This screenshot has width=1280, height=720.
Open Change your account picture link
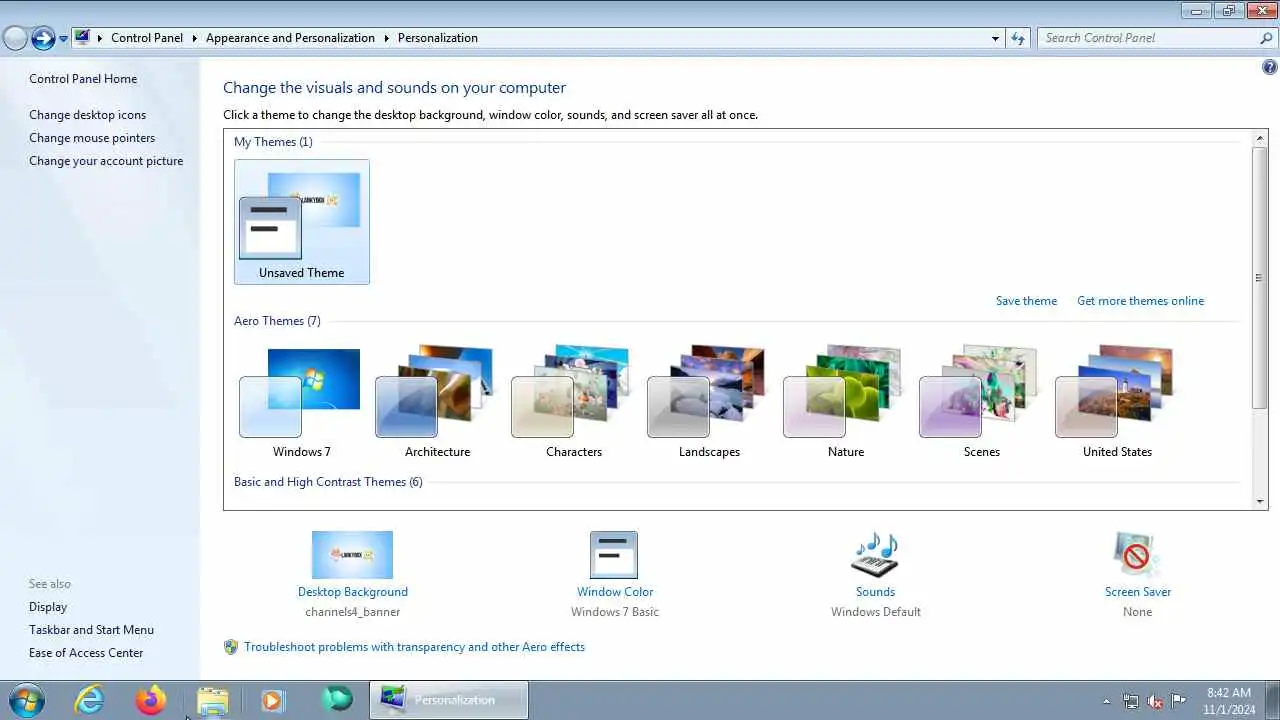coord(106,161)
